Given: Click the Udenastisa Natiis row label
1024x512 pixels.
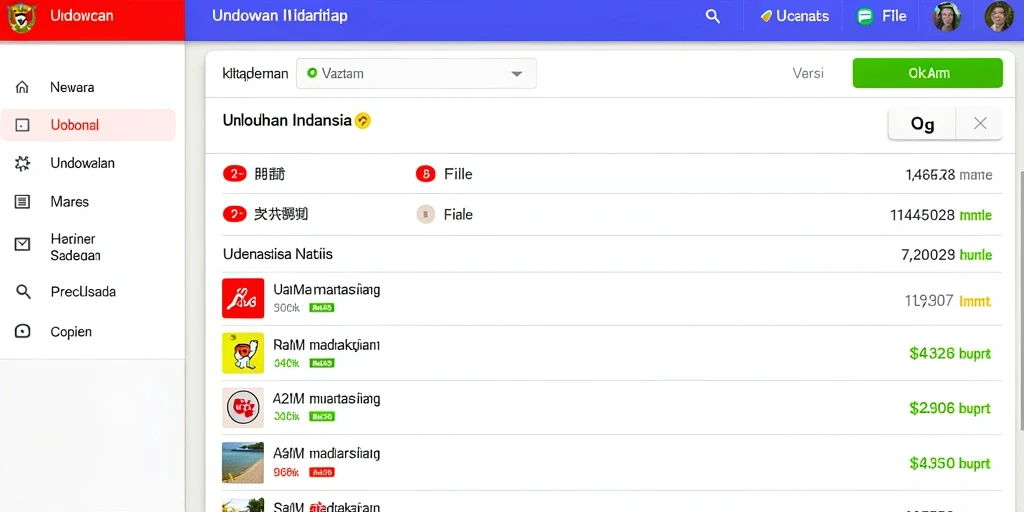Looking at the screenshot, I should (x=278, y=254).
